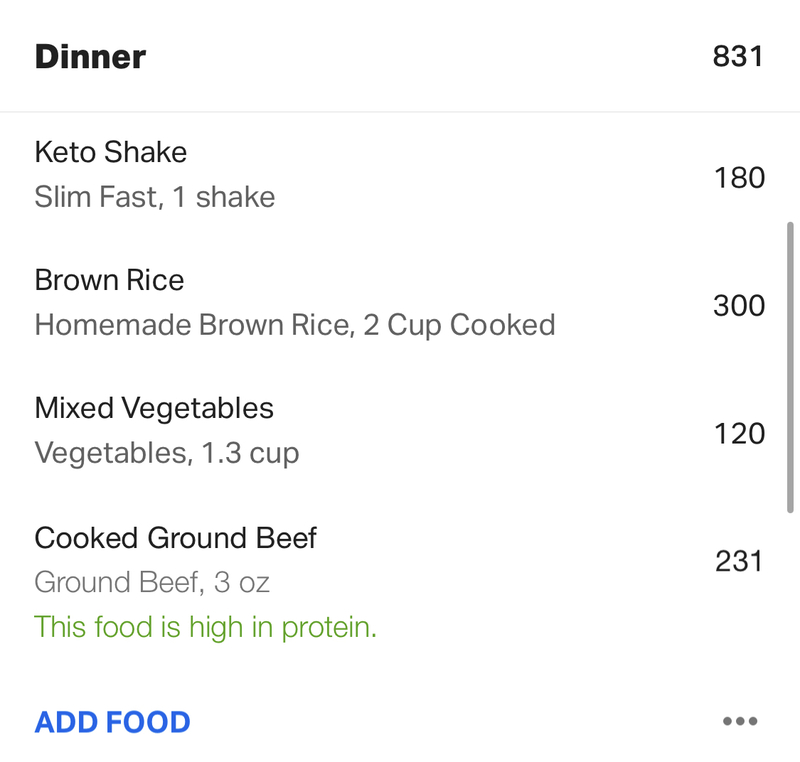The height and width of the screenshot is (762, 800).
Task: Click the Cooked Ground Beef title text
Action: 176,538
